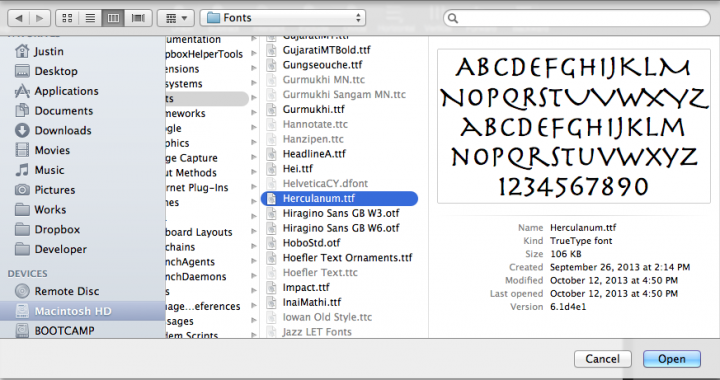This screenshot has width=720, height=380.
Task: Switch to column view
Action: click(113, 18)
